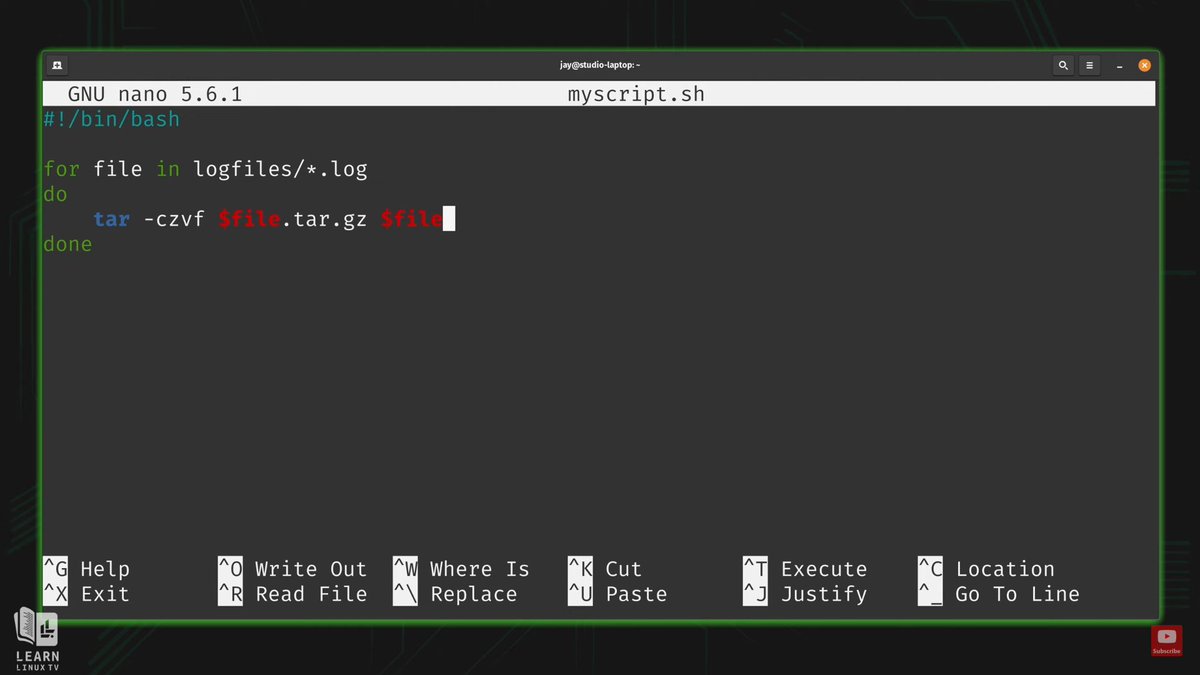This screenshot has width=1200, height=675.
Task: Click the myscript.sh filename in nano header
Action: (x=636, y=94)
